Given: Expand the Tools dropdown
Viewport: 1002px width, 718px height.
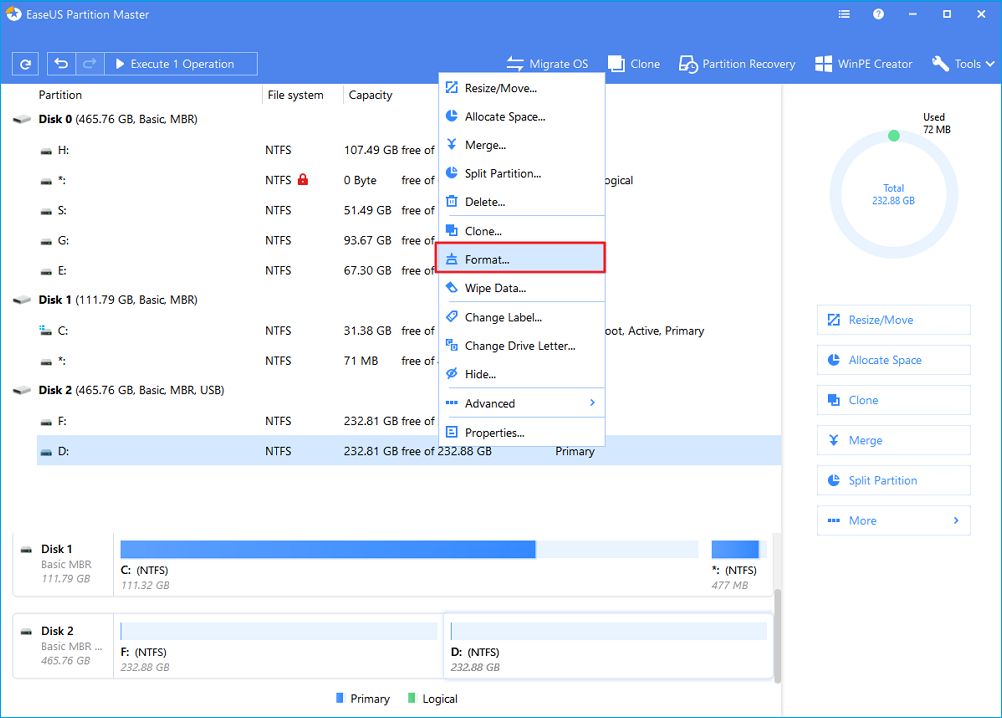Looking at the screenshot, I should (963, 64).
